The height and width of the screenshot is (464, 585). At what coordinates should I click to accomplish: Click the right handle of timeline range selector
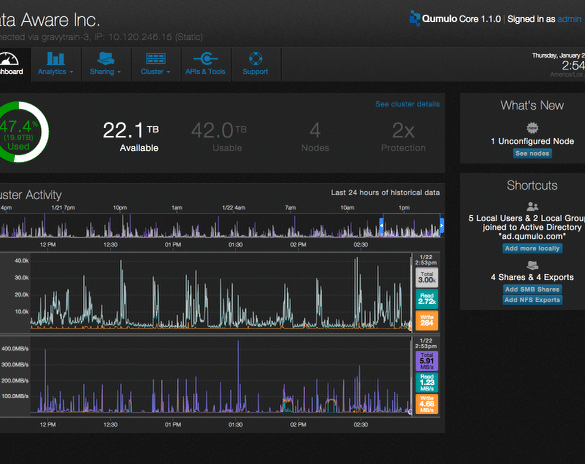click(x=442, y=225)
